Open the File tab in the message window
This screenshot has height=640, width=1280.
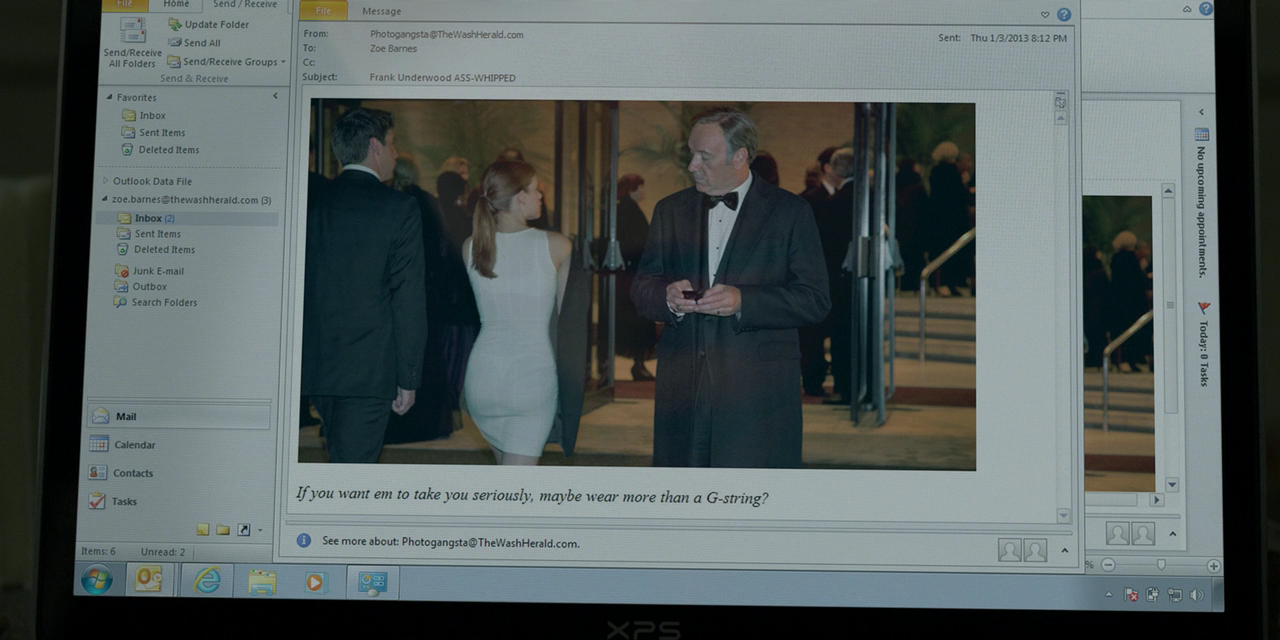(323, 11)
